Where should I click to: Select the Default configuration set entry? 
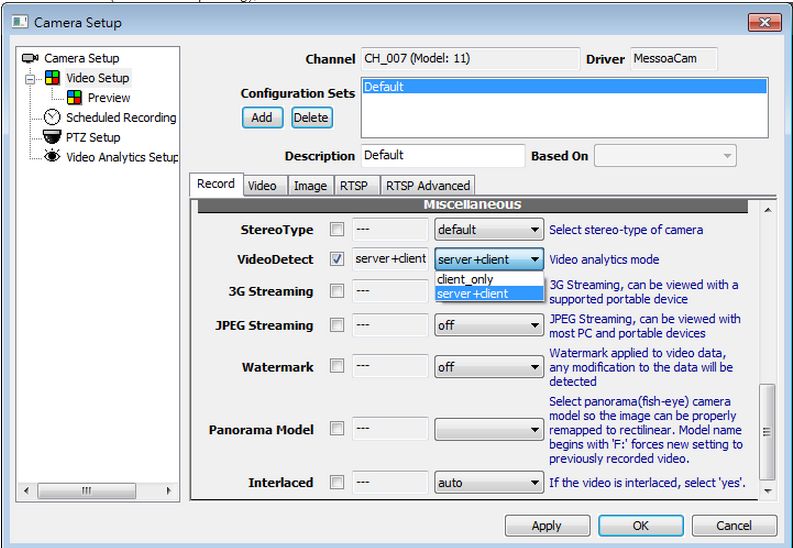564,87
